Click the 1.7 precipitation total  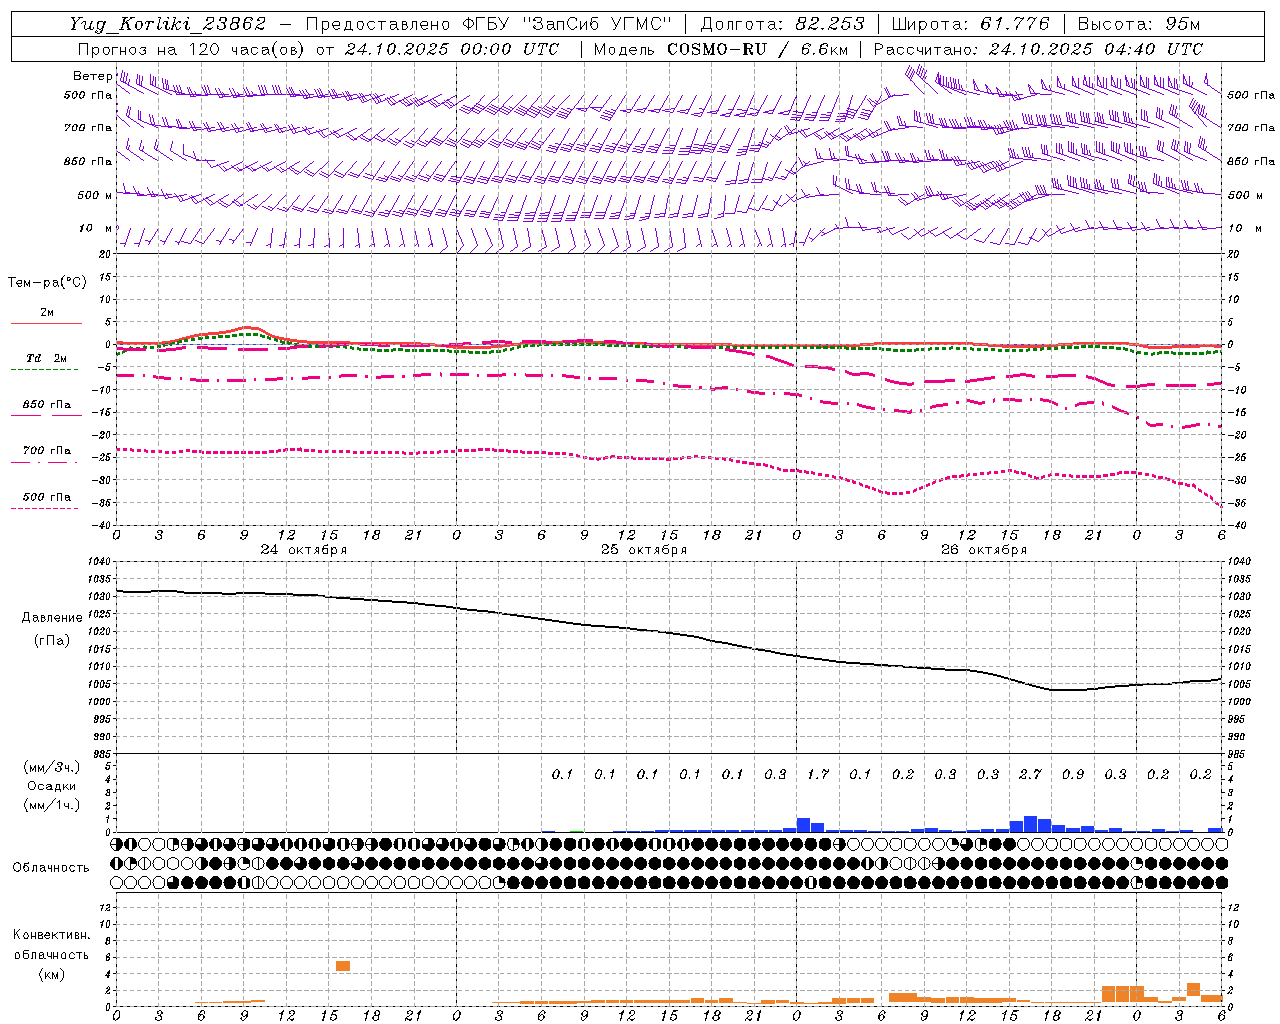(x=818, y=775)
